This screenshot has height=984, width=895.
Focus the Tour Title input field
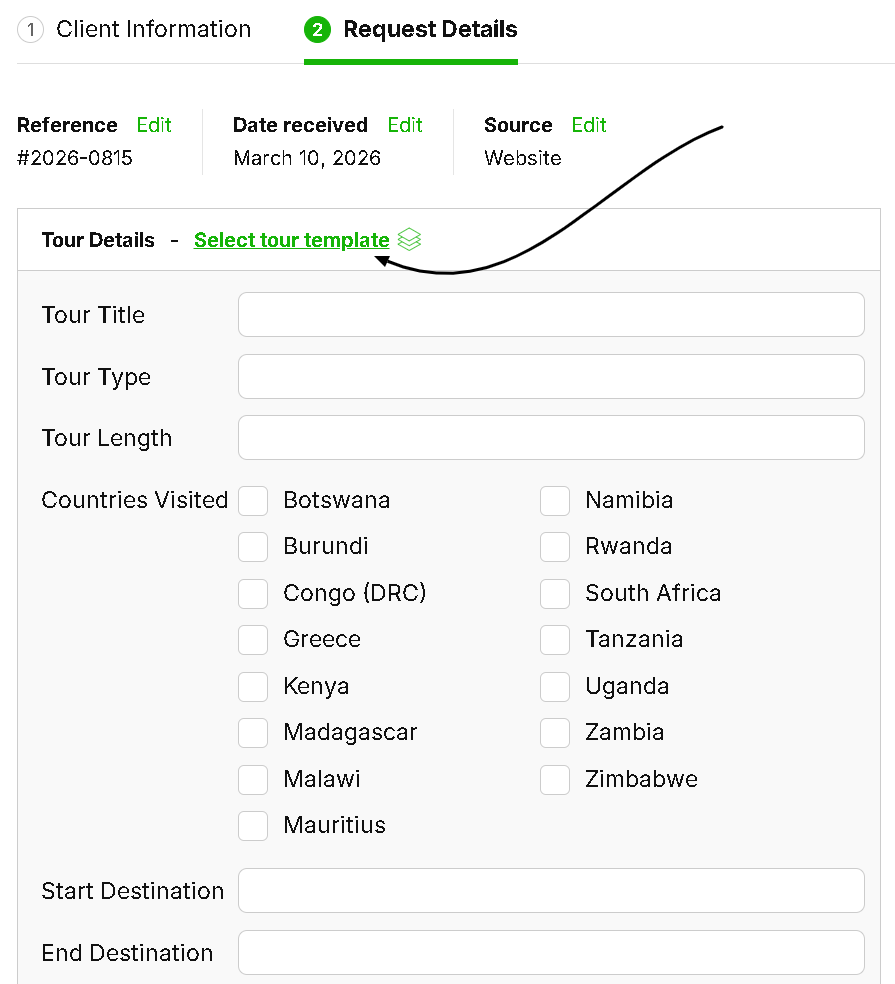coord(551,315)
